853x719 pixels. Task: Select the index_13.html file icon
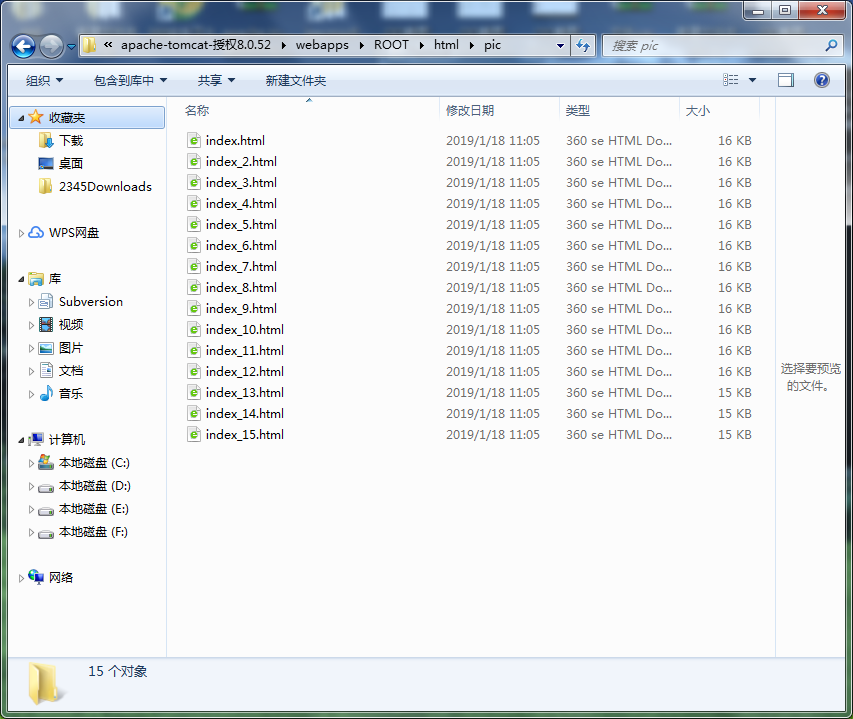point(194,393)
